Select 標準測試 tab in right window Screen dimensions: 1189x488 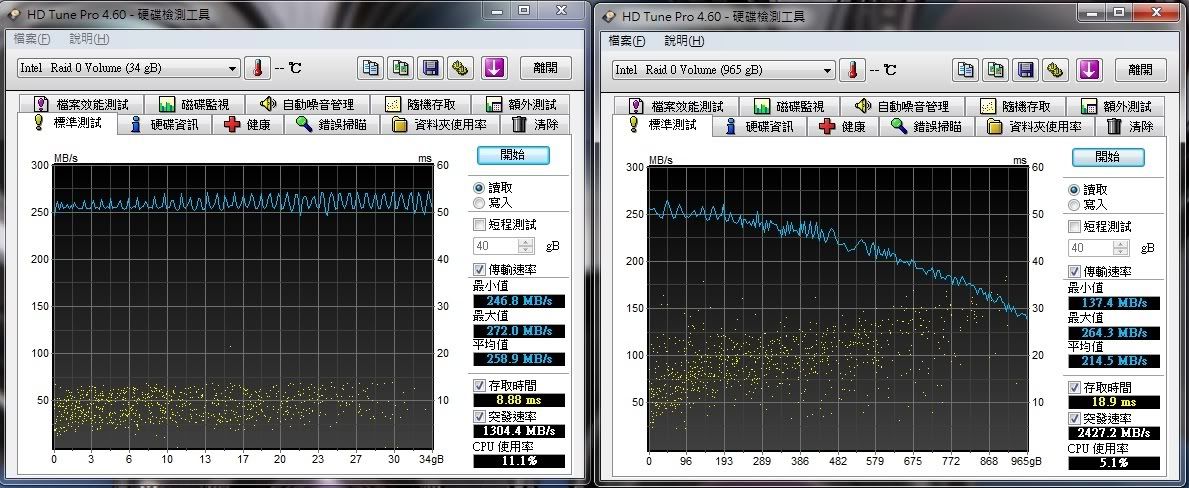[x=664, y=124]
